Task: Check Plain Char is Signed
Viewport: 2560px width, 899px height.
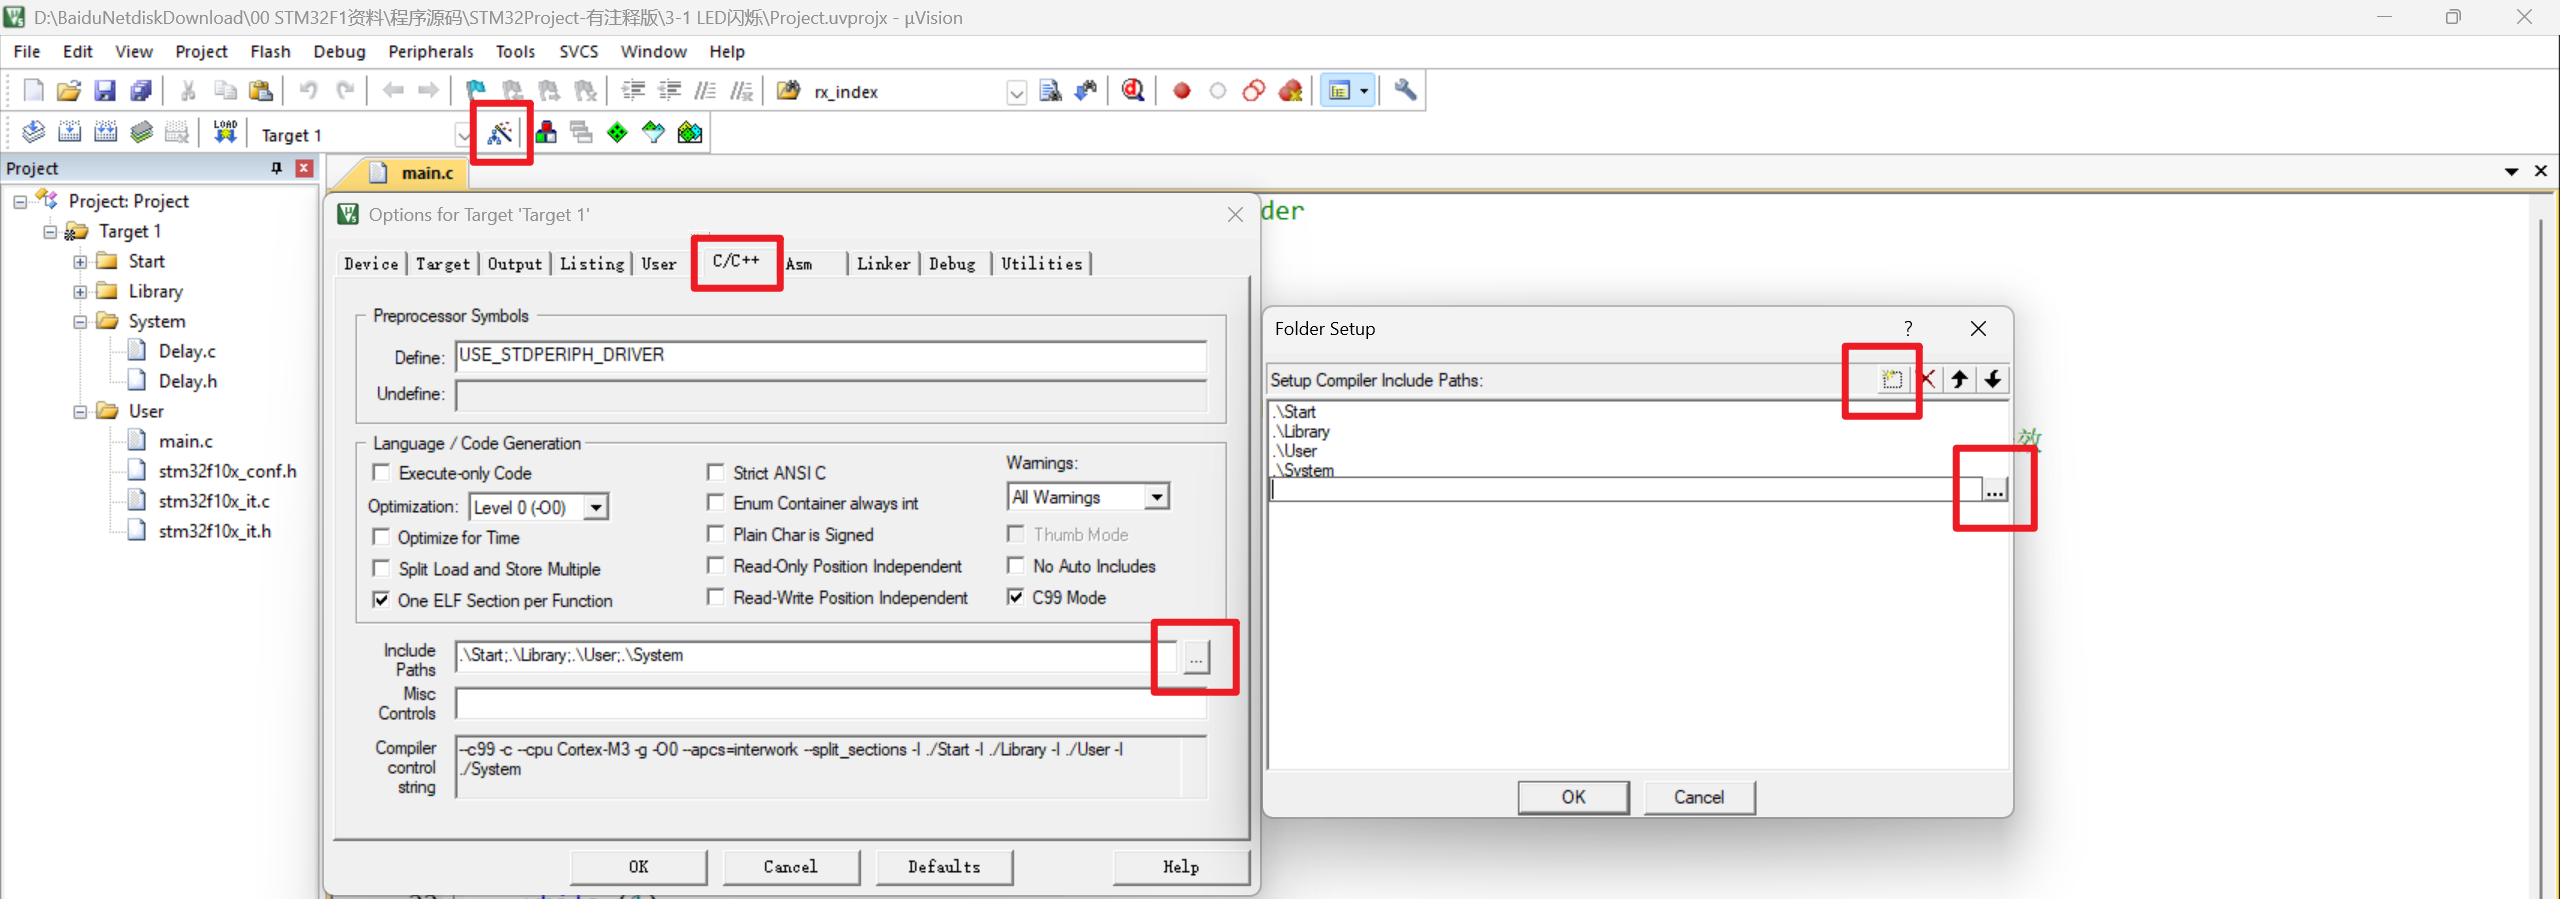Action: point(715,534)
